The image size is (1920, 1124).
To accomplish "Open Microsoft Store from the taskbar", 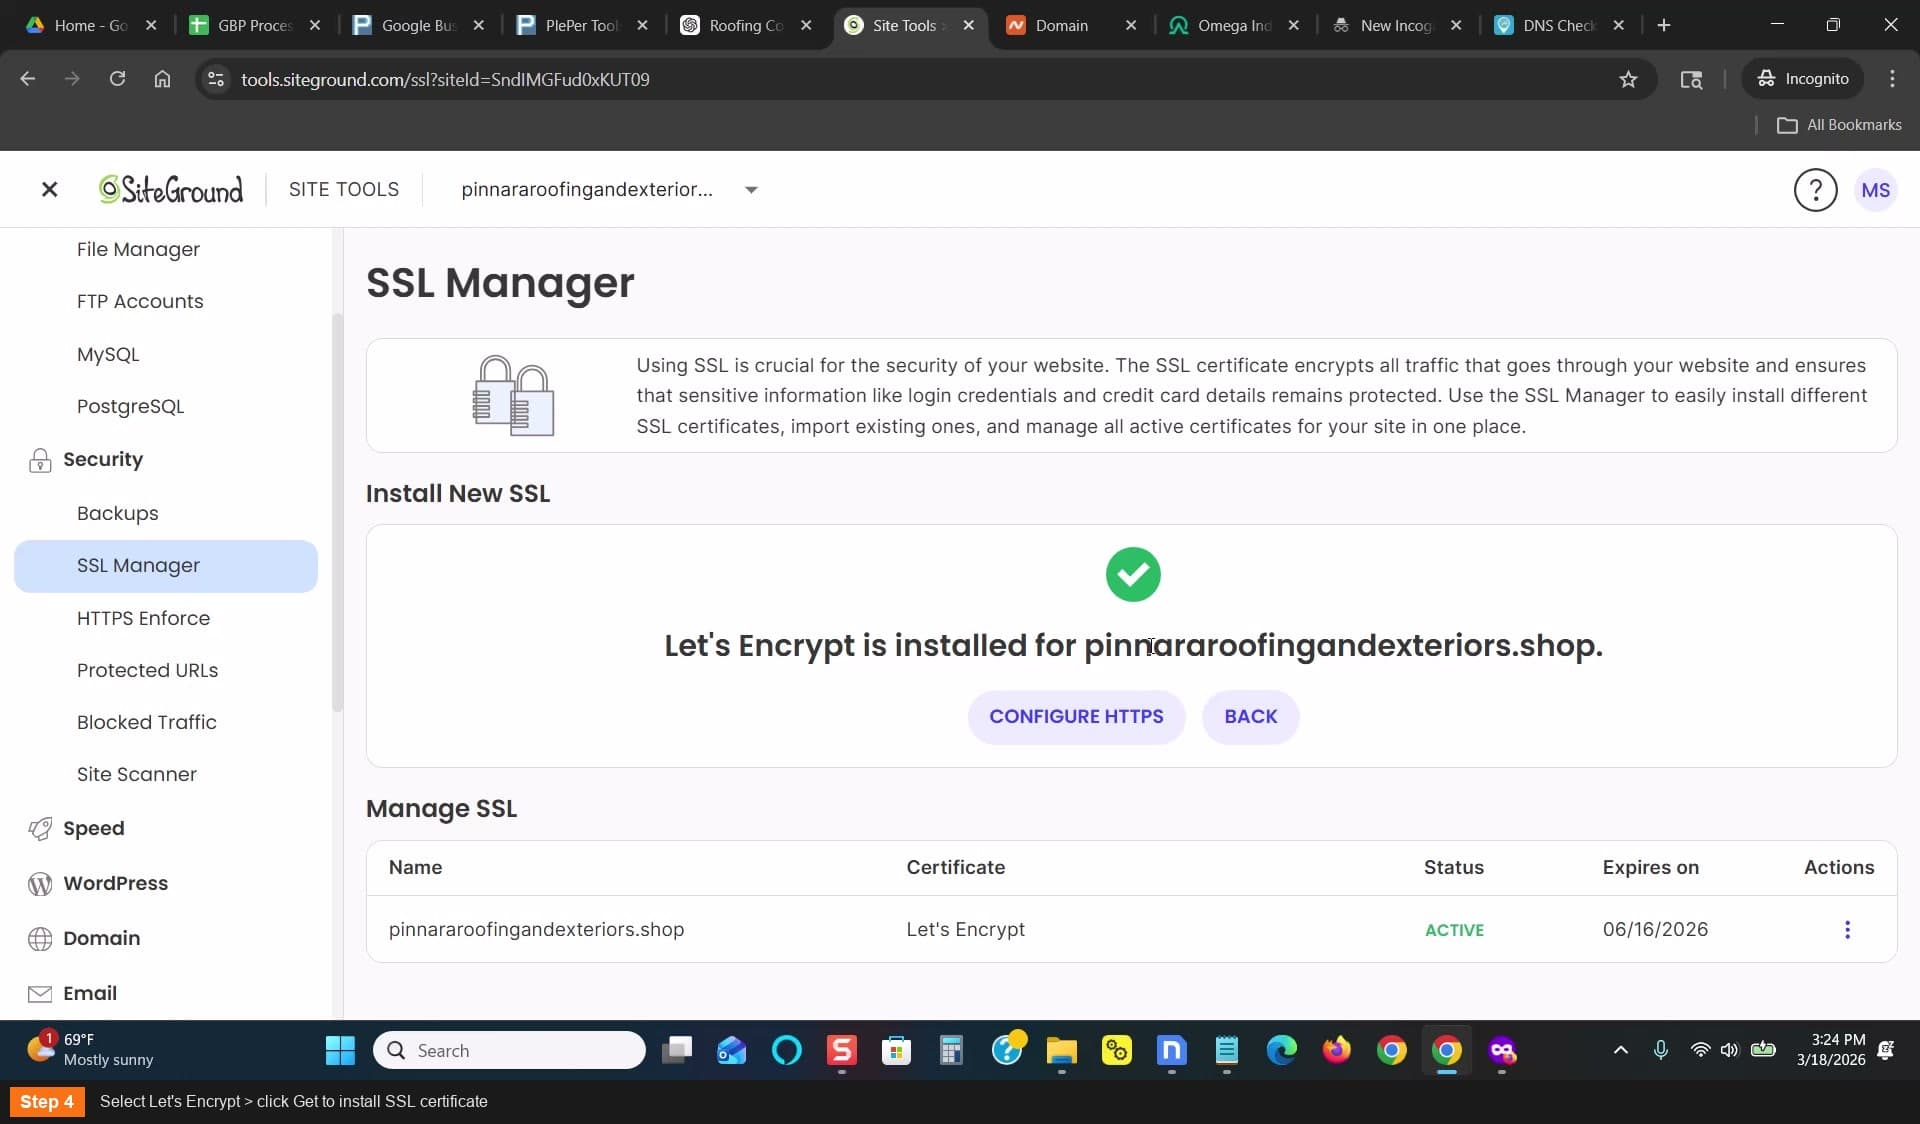I will pos(896,1050).
